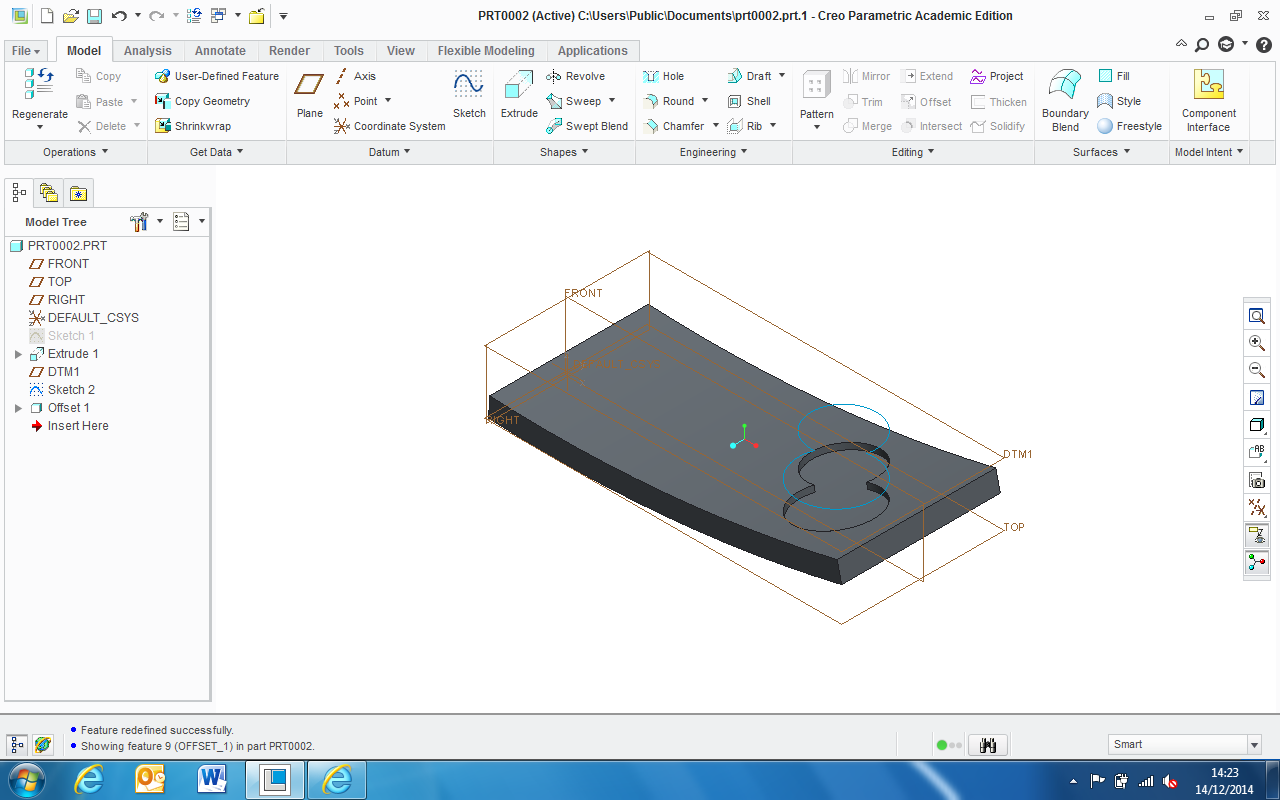This screenshot has height=800, width=1280.
Task: Switch to the Render tab
Action: [290, 51]
